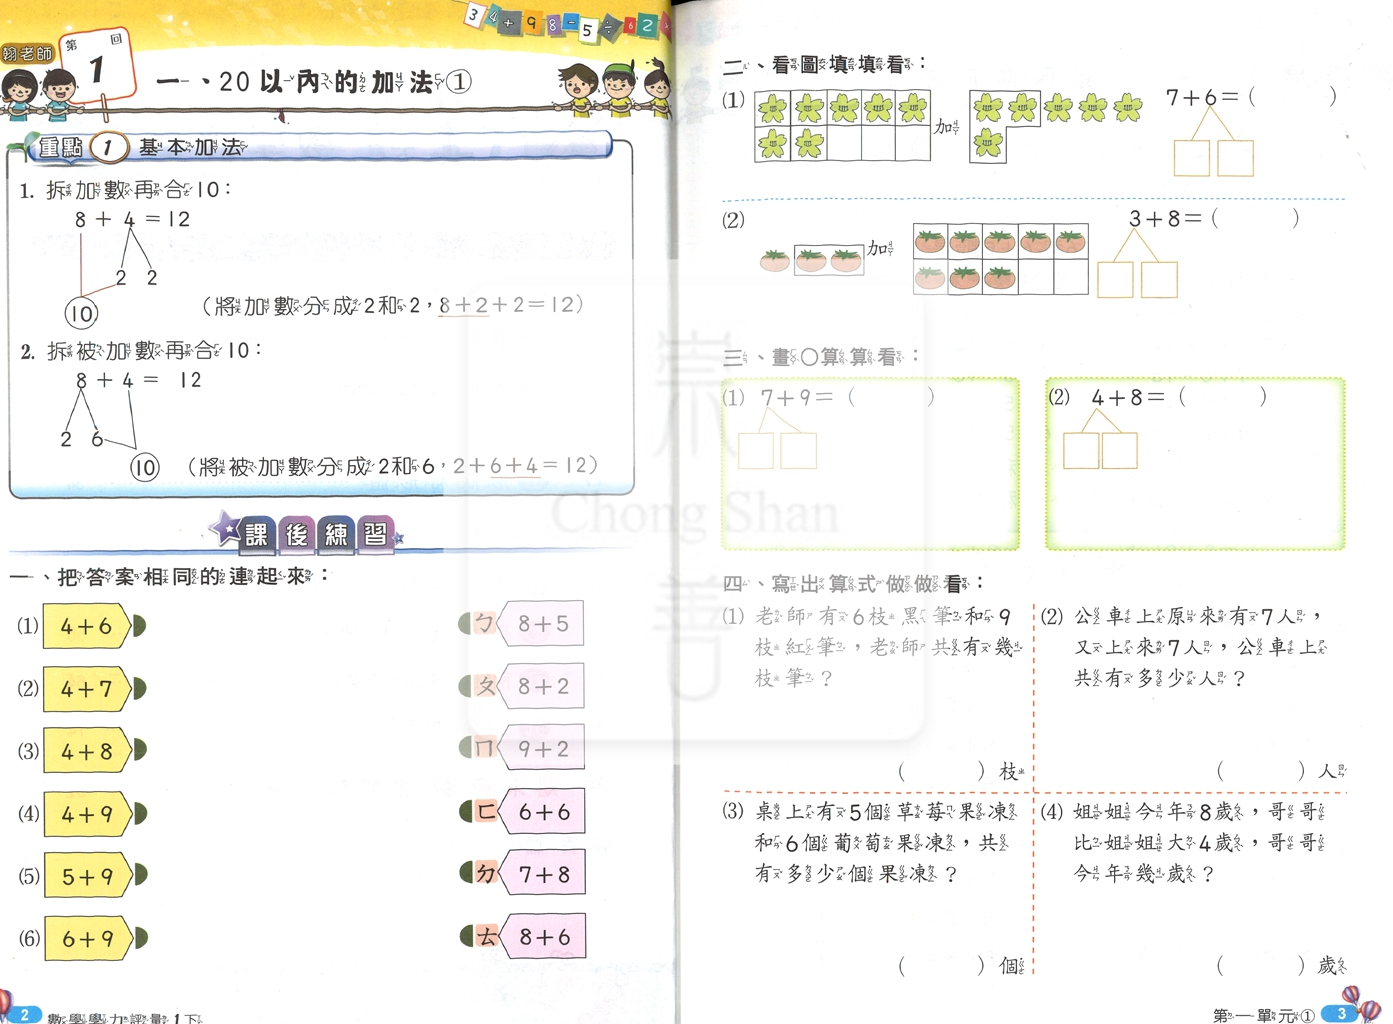Click the left split box under 4+8
This screenshot has width=1393, height=1024.
click(1081, 451)
